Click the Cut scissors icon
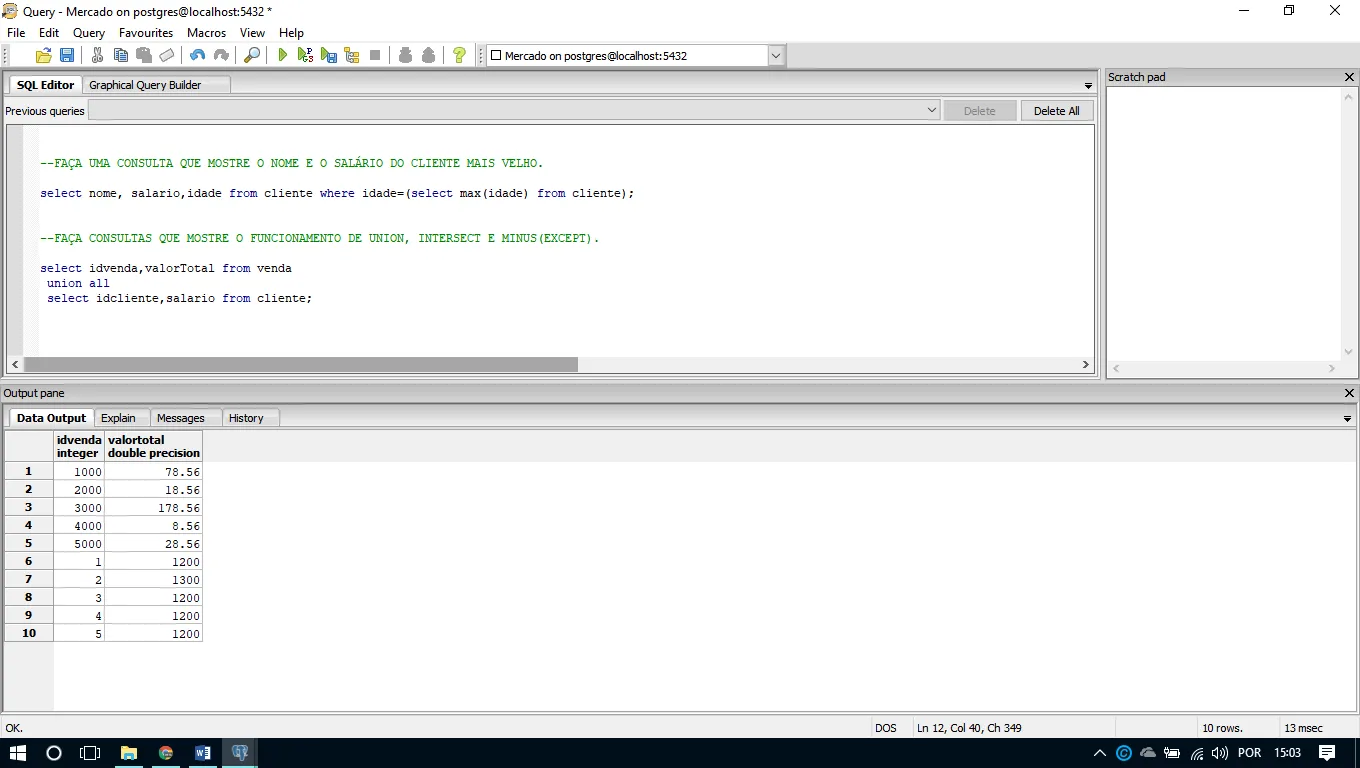1360x768 pixels. pos(97,56)
